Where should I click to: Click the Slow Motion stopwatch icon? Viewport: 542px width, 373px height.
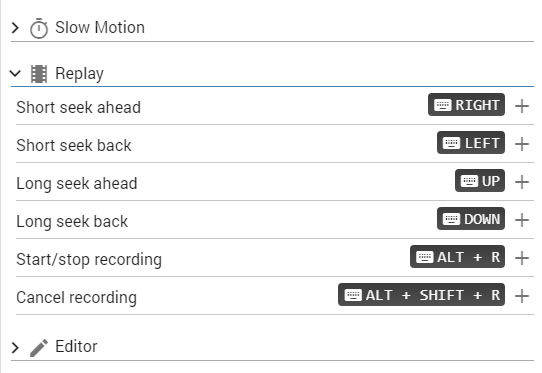point(39,28)
